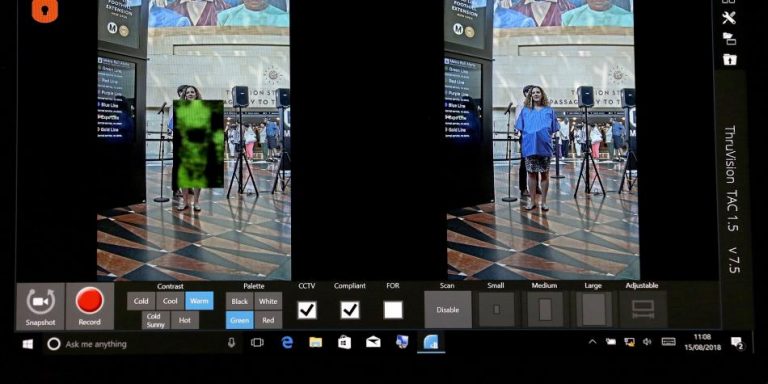Click the Disable scan button
Image resolution: width=768 pixels, height=384 pixels.
click(x=448, y=310)
